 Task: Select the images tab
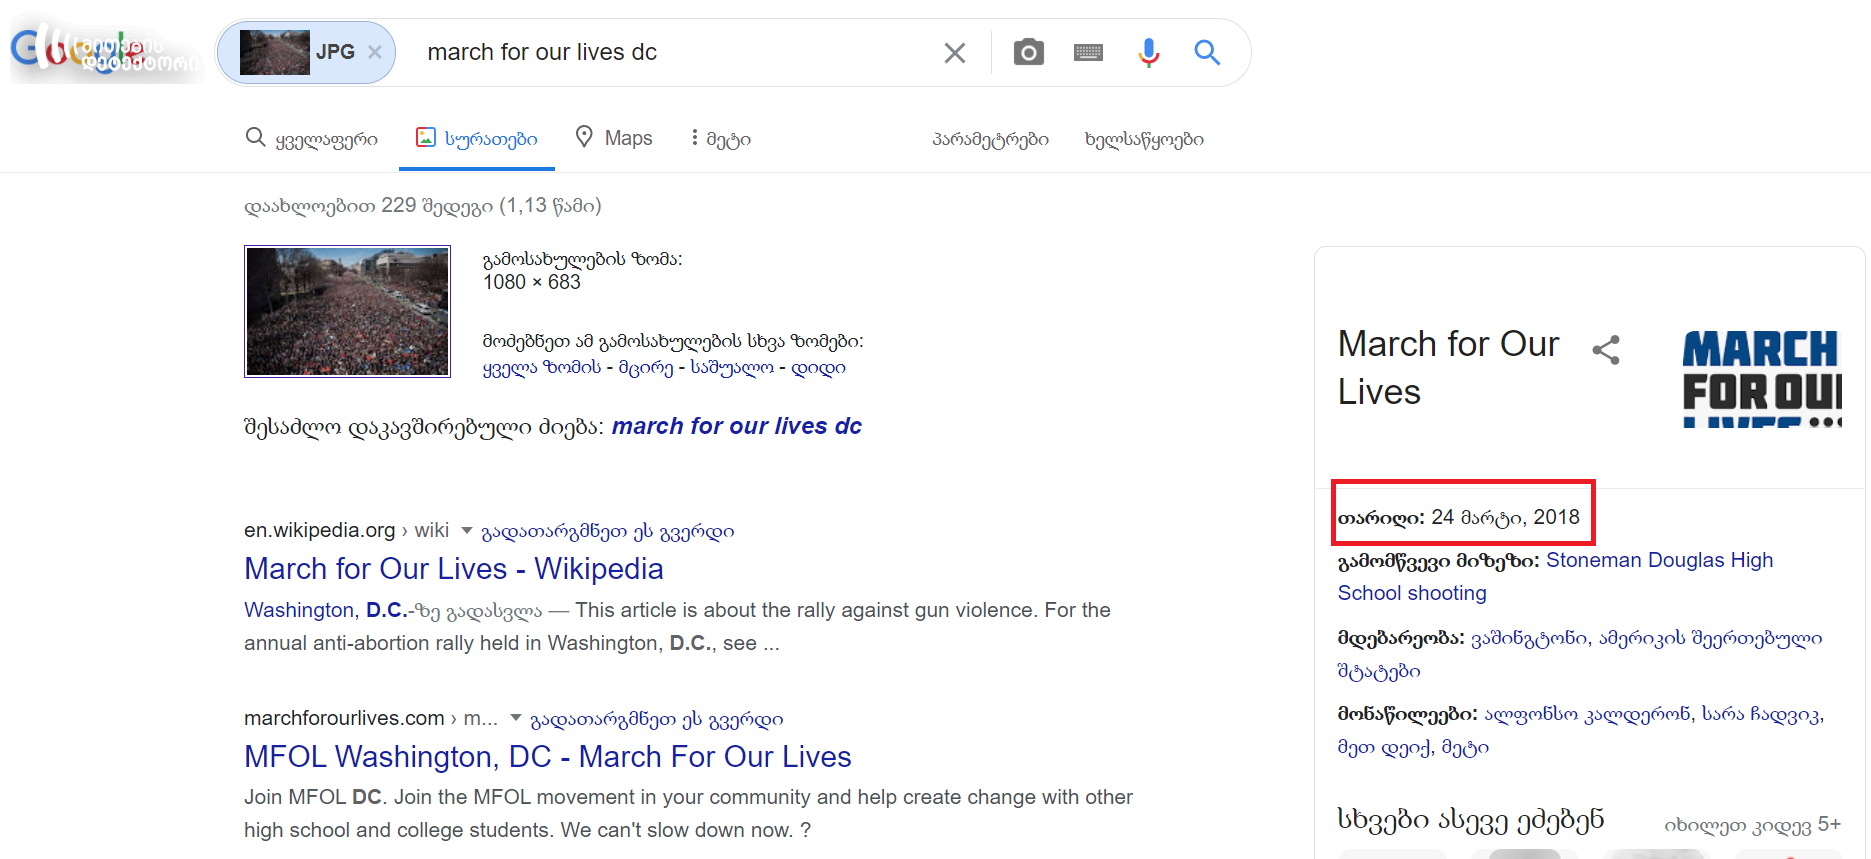pos(477,139)
